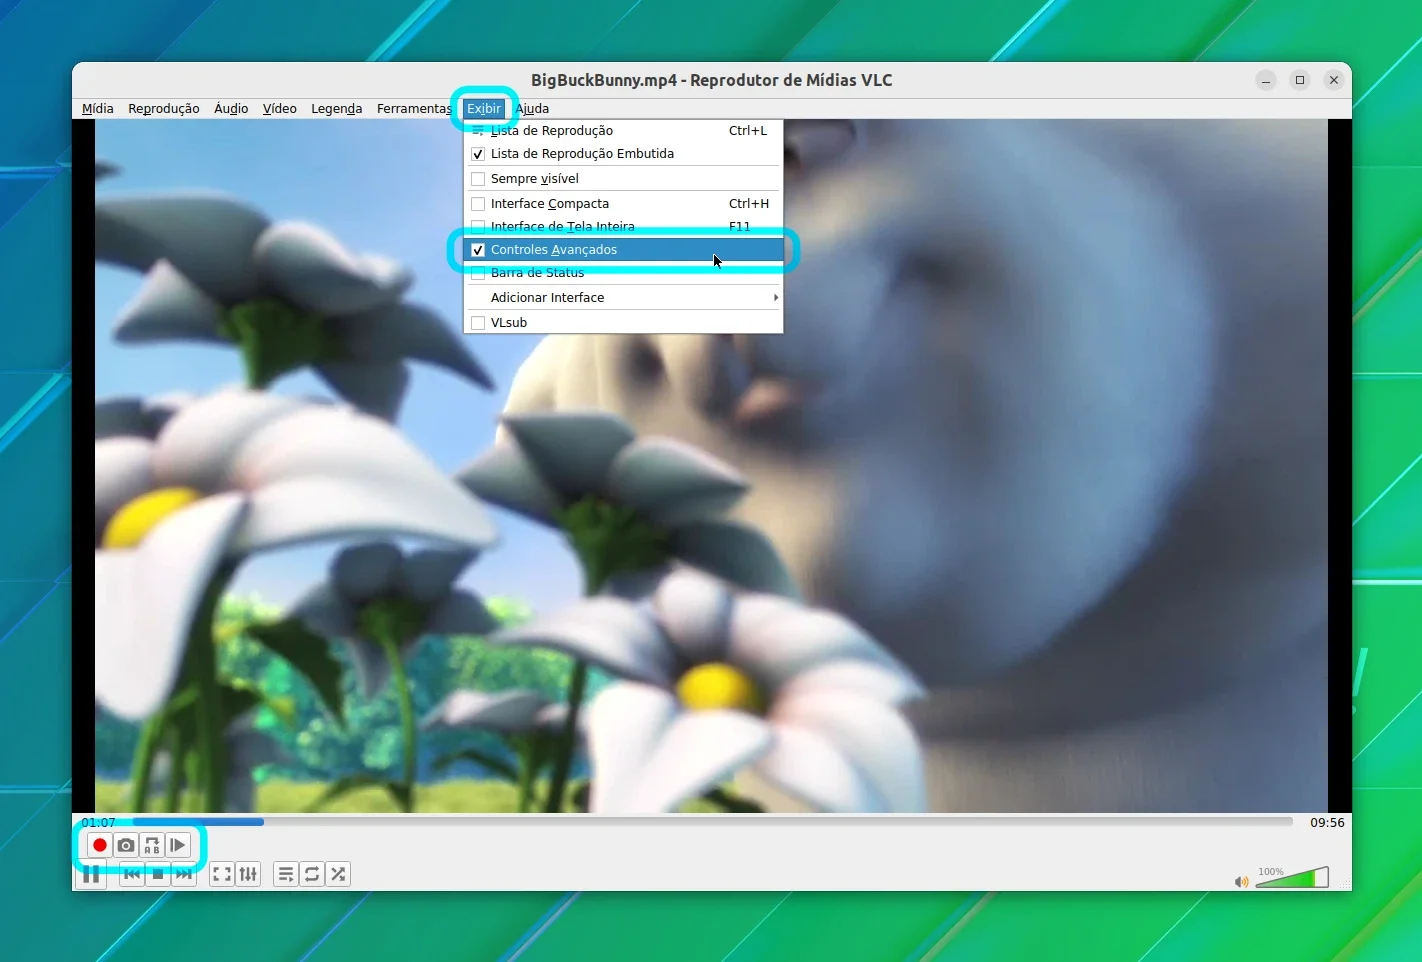Viewport: 1422px width, 962px height.
Task: Open the Reprodução menu
Action: tap(164, 108)
